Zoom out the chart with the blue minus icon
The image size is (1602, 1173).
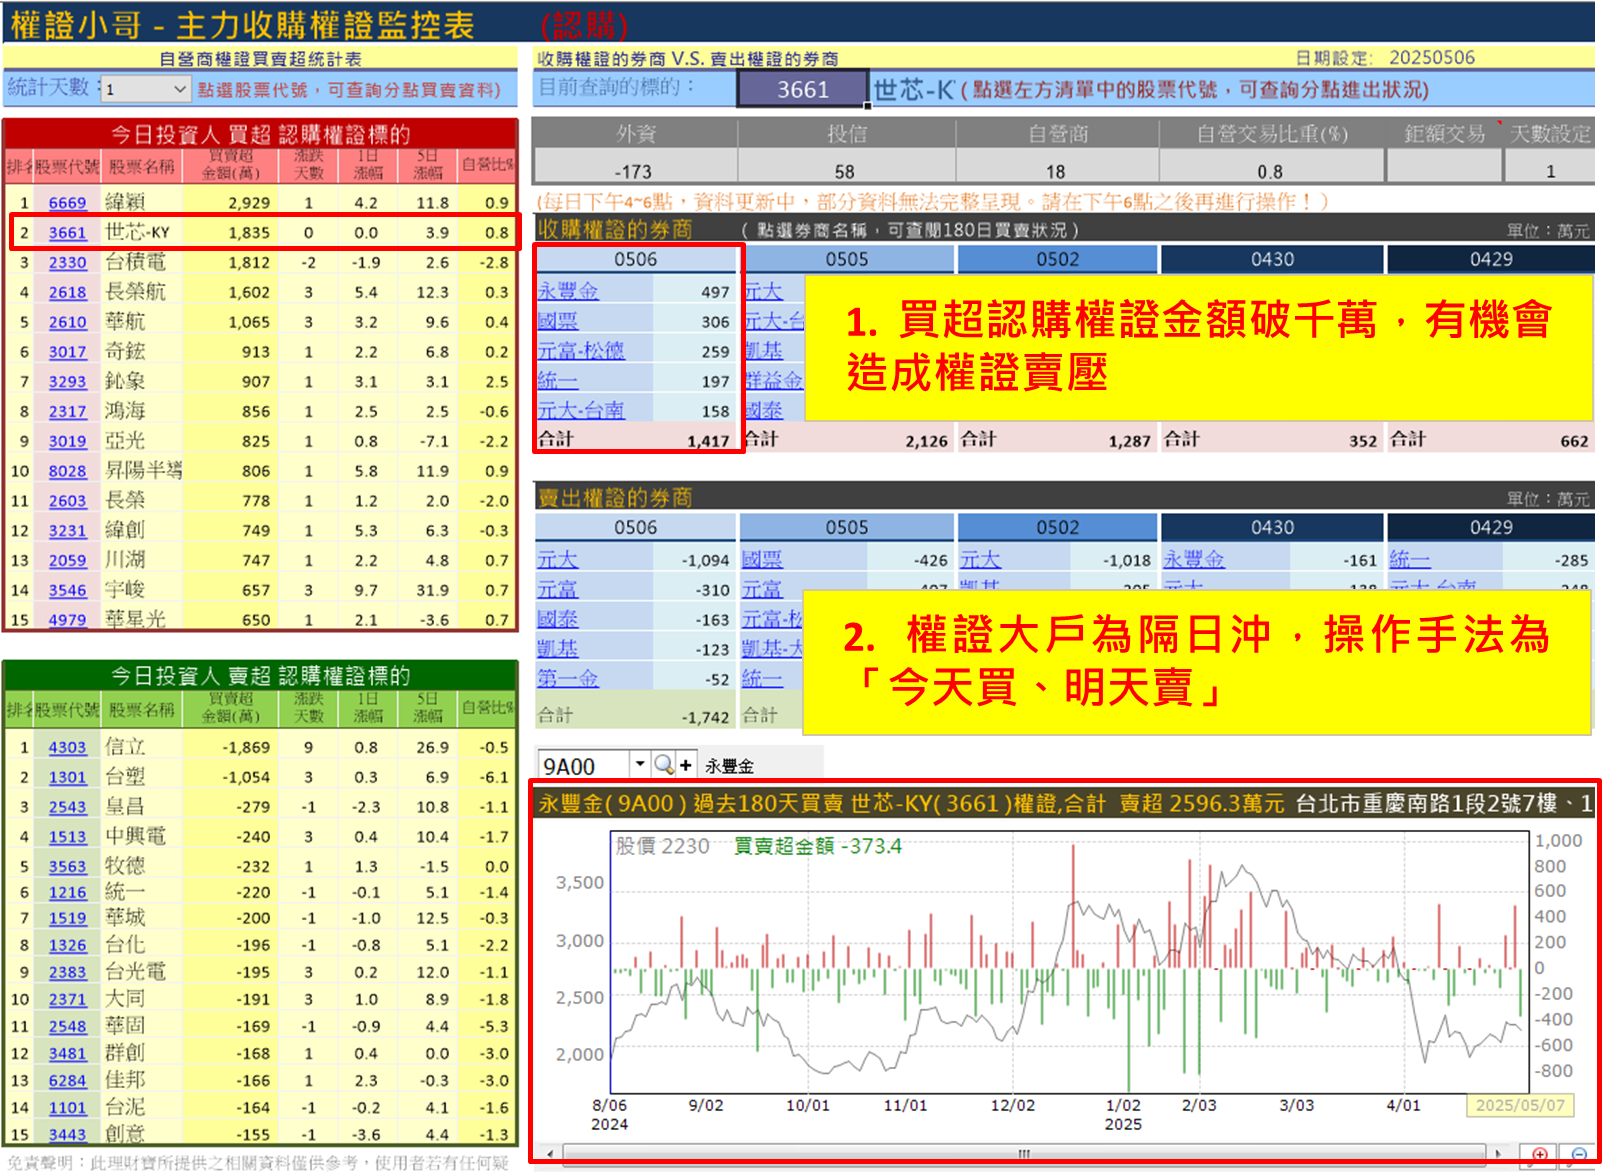coord(1579,1155)
